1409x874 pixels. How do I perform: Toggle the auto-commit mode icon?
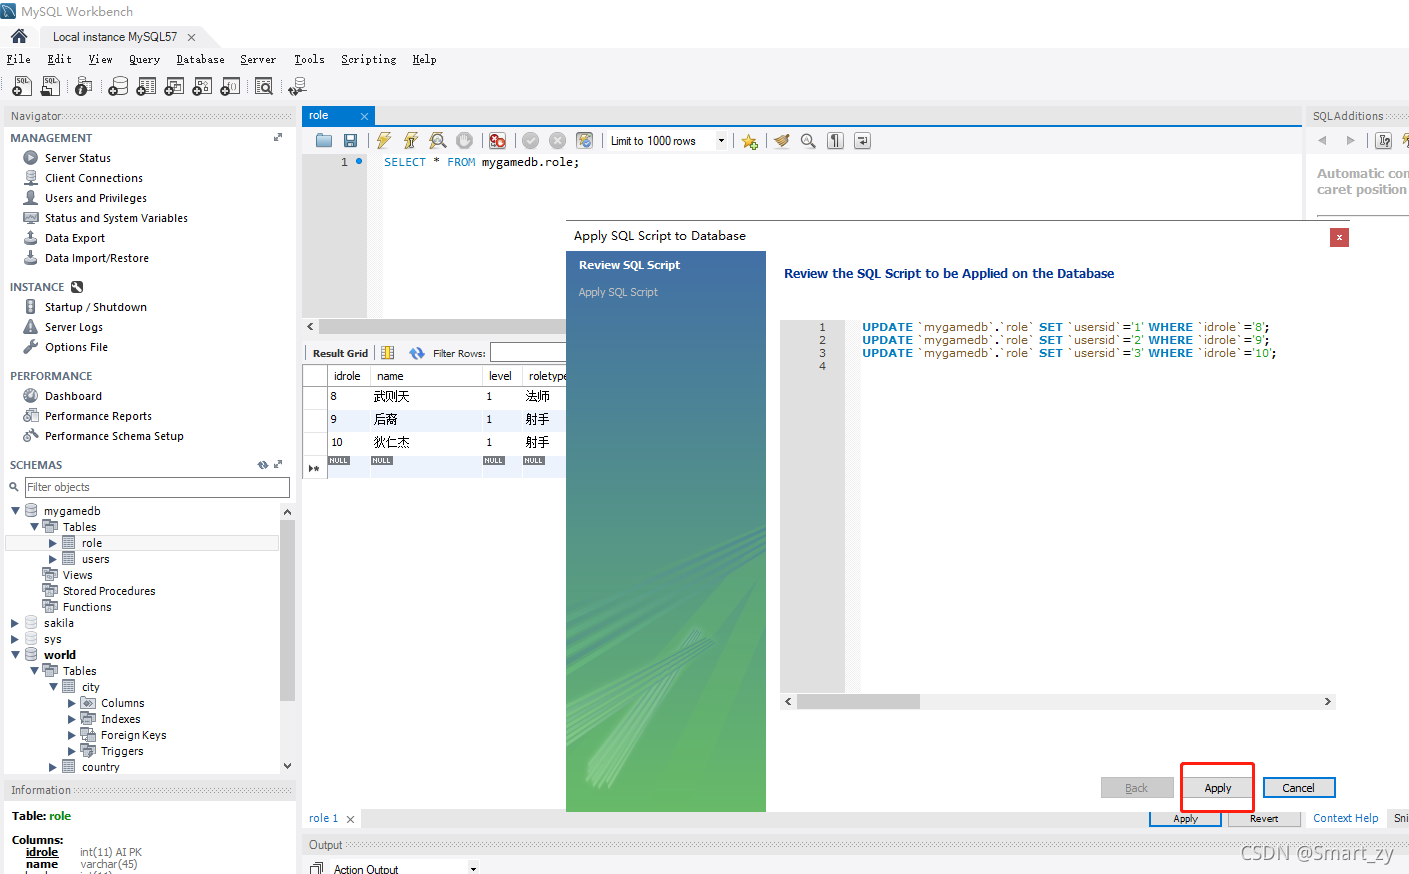coord(585,141)
